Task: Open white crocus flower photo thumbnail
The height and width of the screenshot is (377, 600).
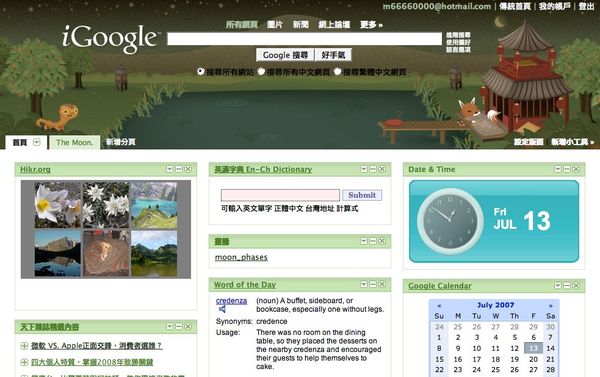Action: [x=58, y=205]
